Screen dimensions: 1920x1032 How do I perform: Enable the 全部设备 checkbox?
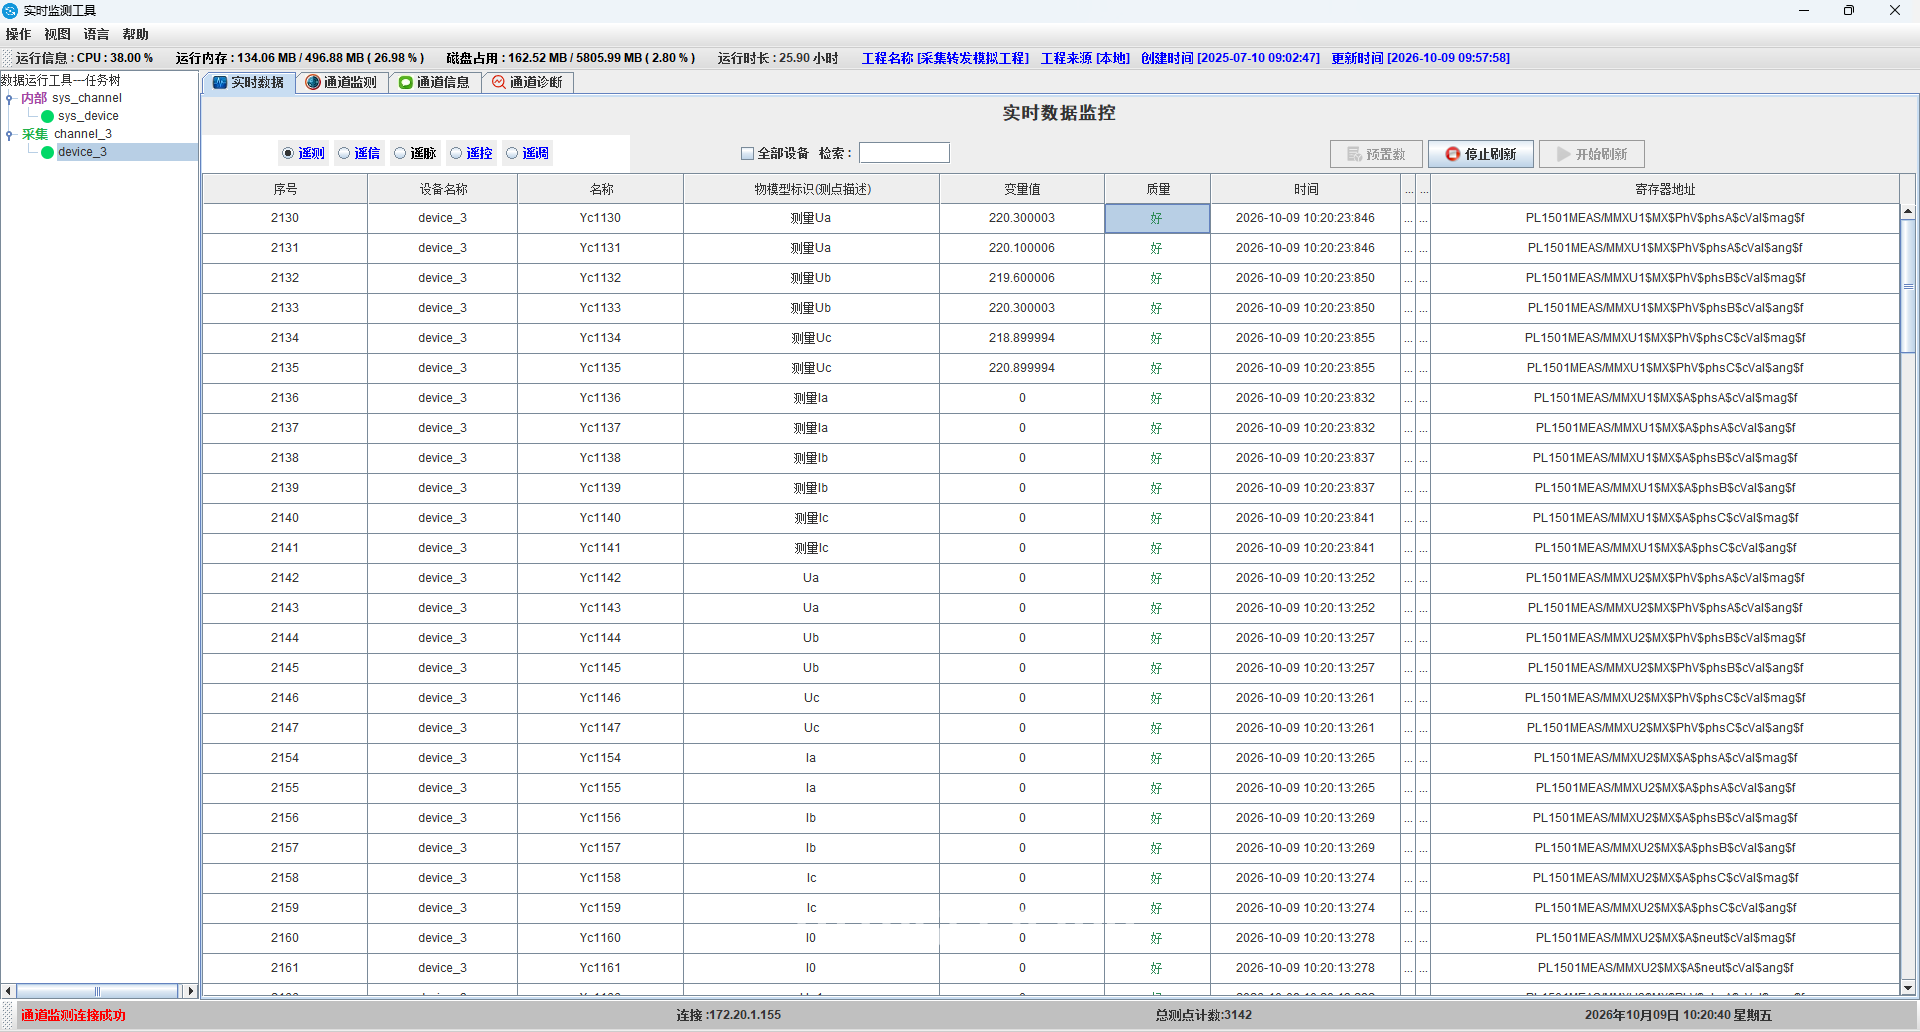pyautogui.click(x=747, y=154)
